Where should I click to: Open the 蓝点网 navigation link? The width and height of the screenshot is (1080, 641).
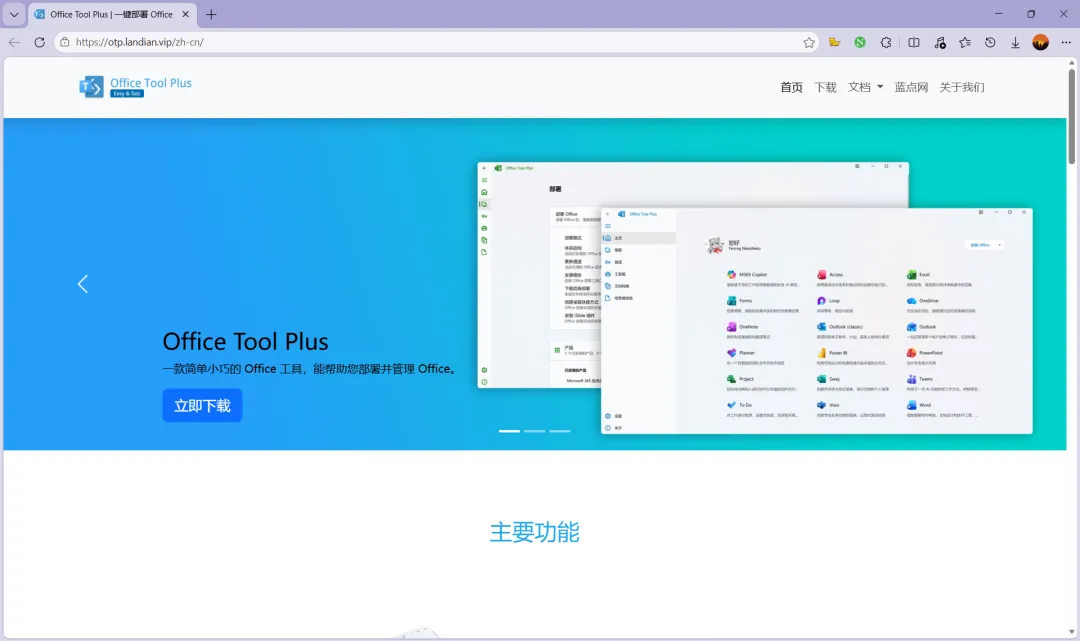[911, 87]
